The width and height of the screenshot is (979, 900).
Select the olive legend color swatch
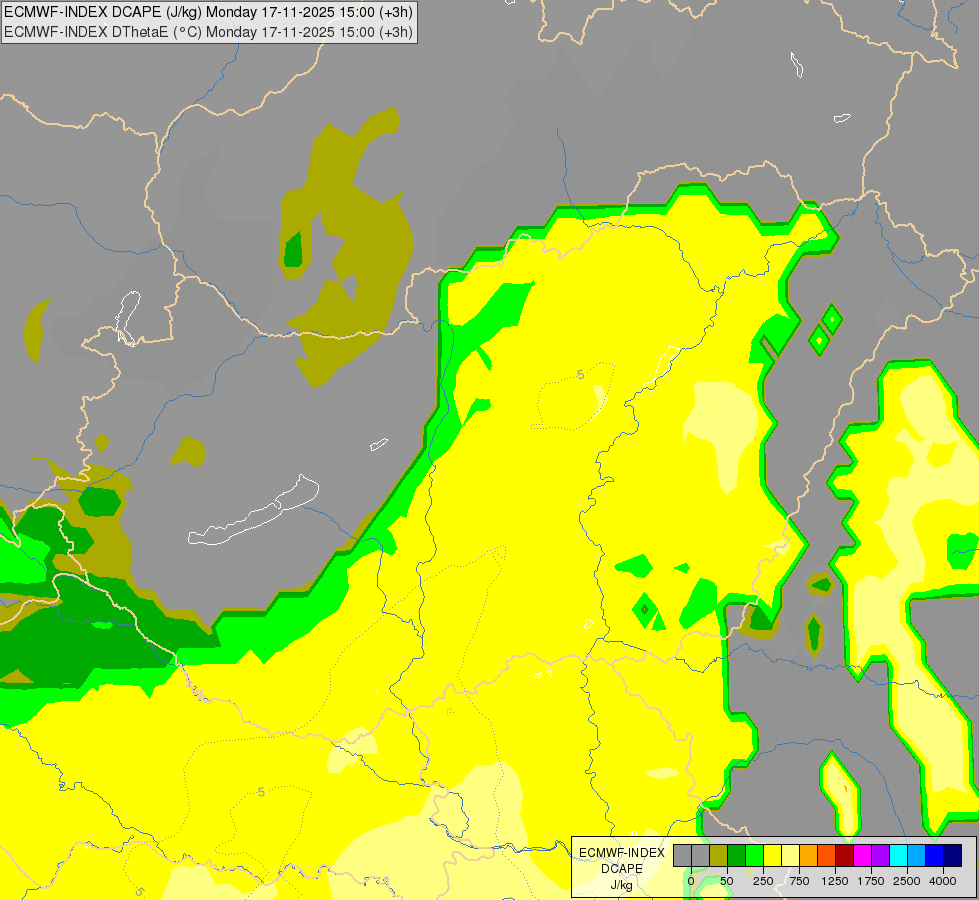click(719, 855)
